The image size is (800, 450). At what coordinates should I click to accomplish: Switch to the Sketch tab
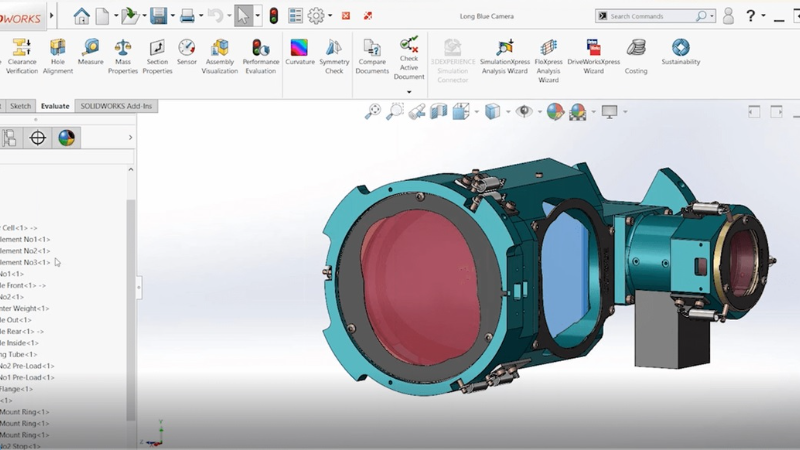20,106
